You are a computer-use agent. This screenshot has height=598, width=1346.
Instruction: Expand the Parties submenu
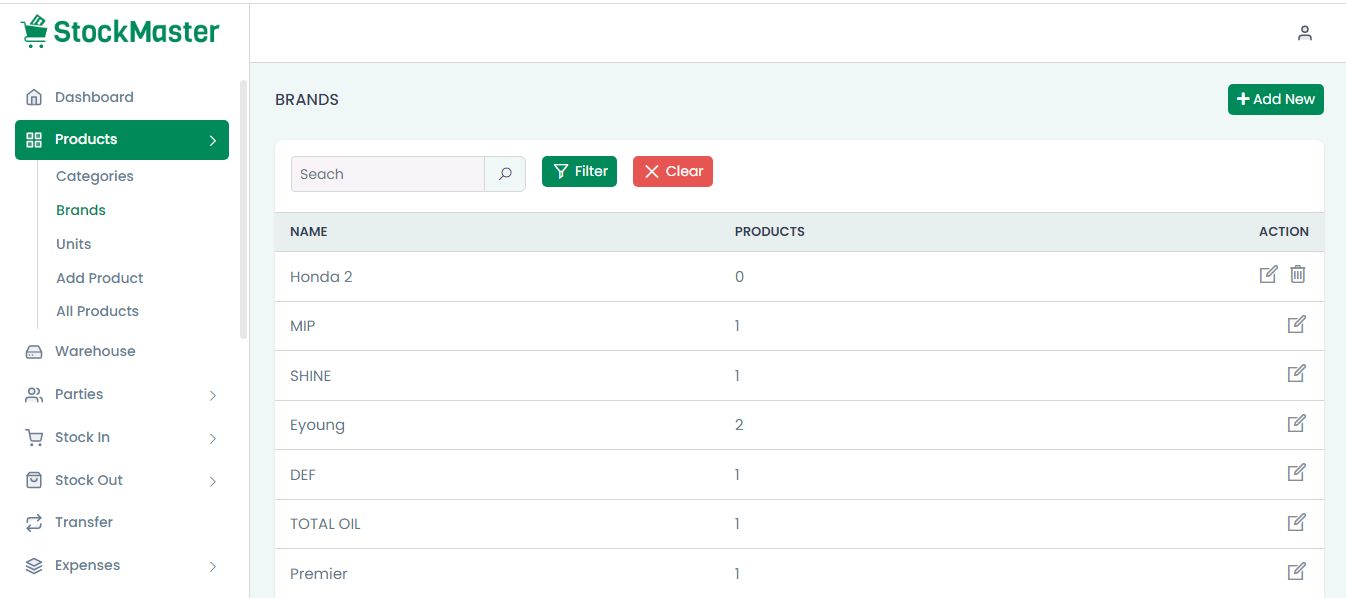[212, 395]
